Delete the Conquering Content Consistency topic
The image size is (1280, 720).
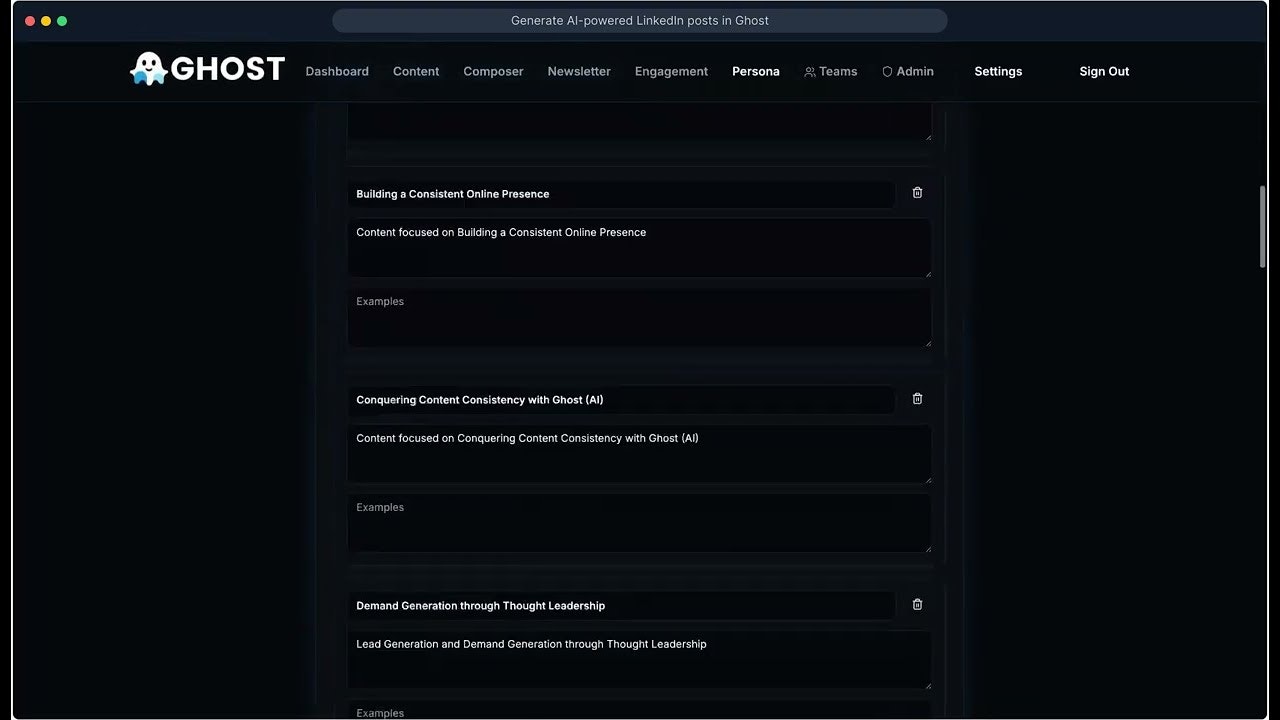coord(917,399)
